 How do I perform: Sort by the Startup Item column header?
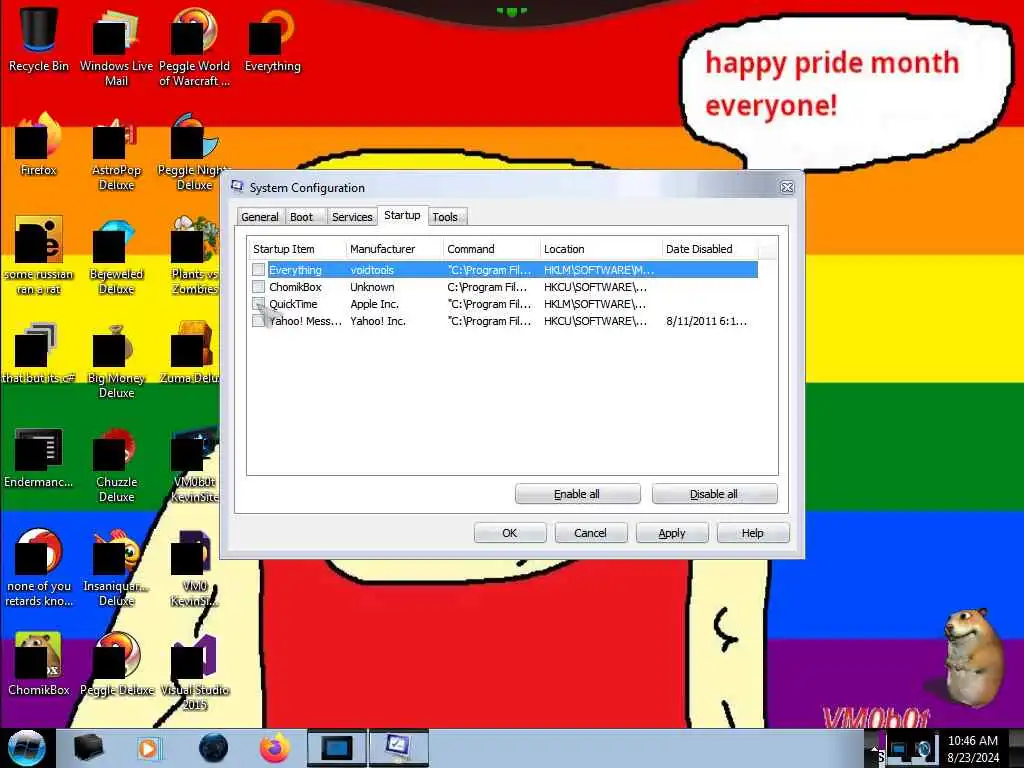click(x=296, y=249)
